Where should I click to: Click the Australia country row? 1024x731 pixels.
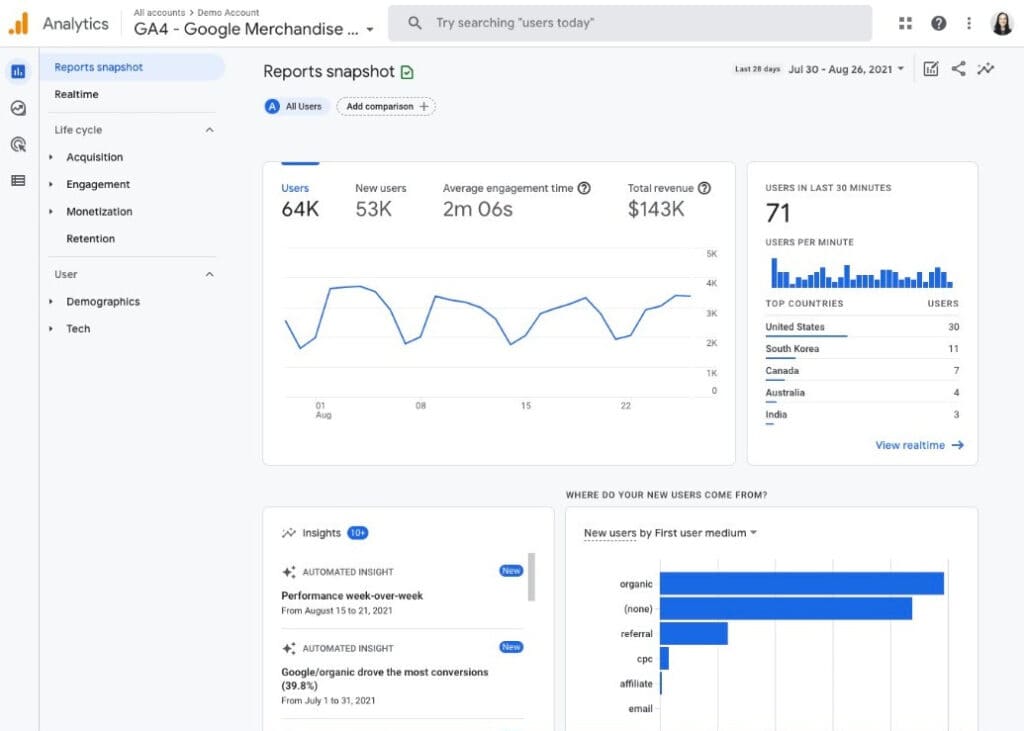tap(862, 393)
